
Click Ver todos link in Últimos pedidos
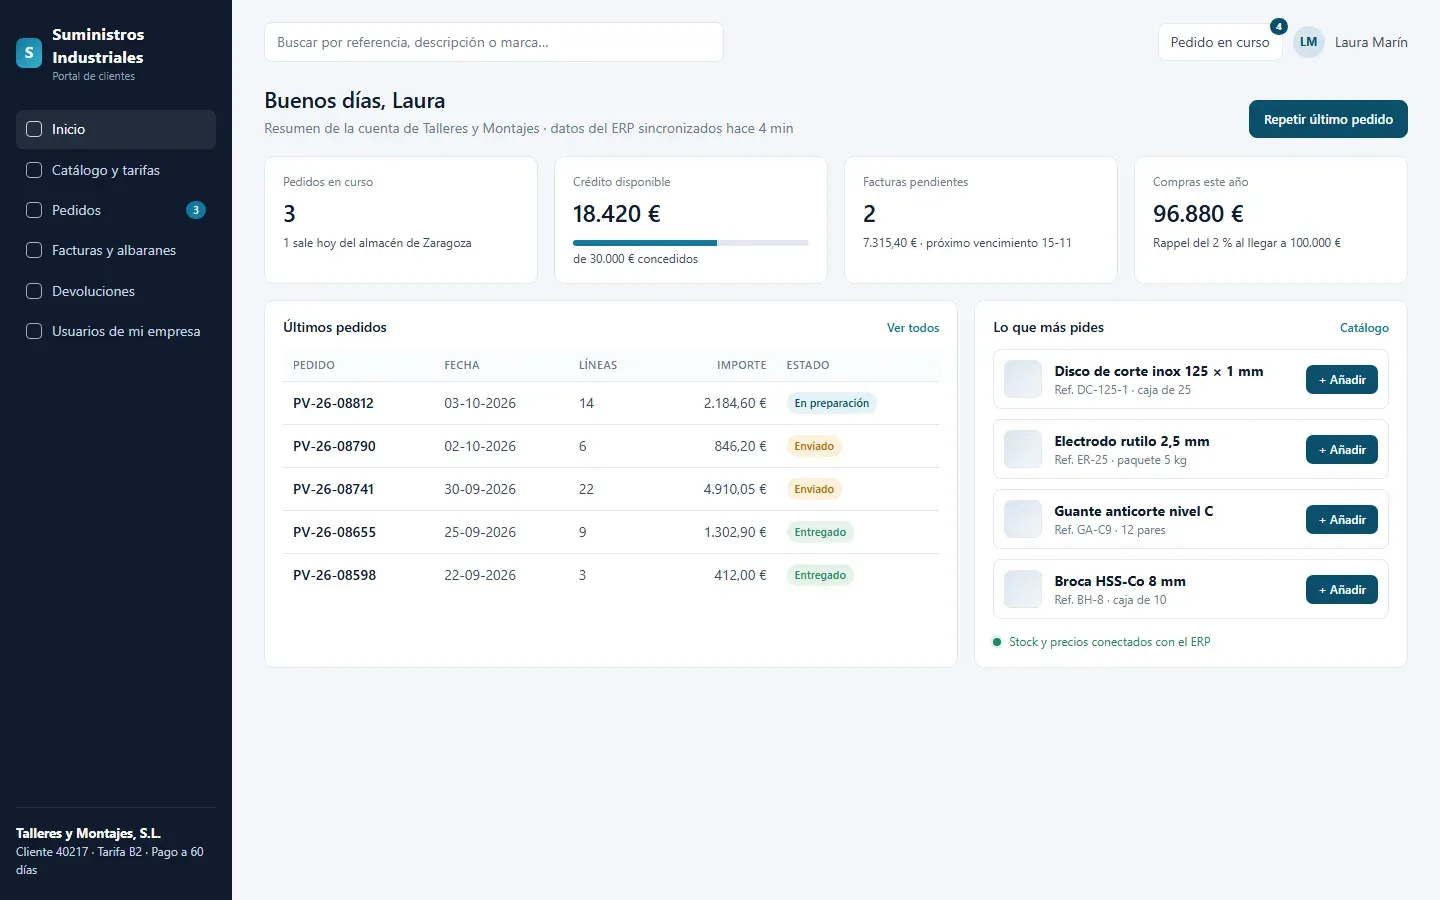pos(913,328)
